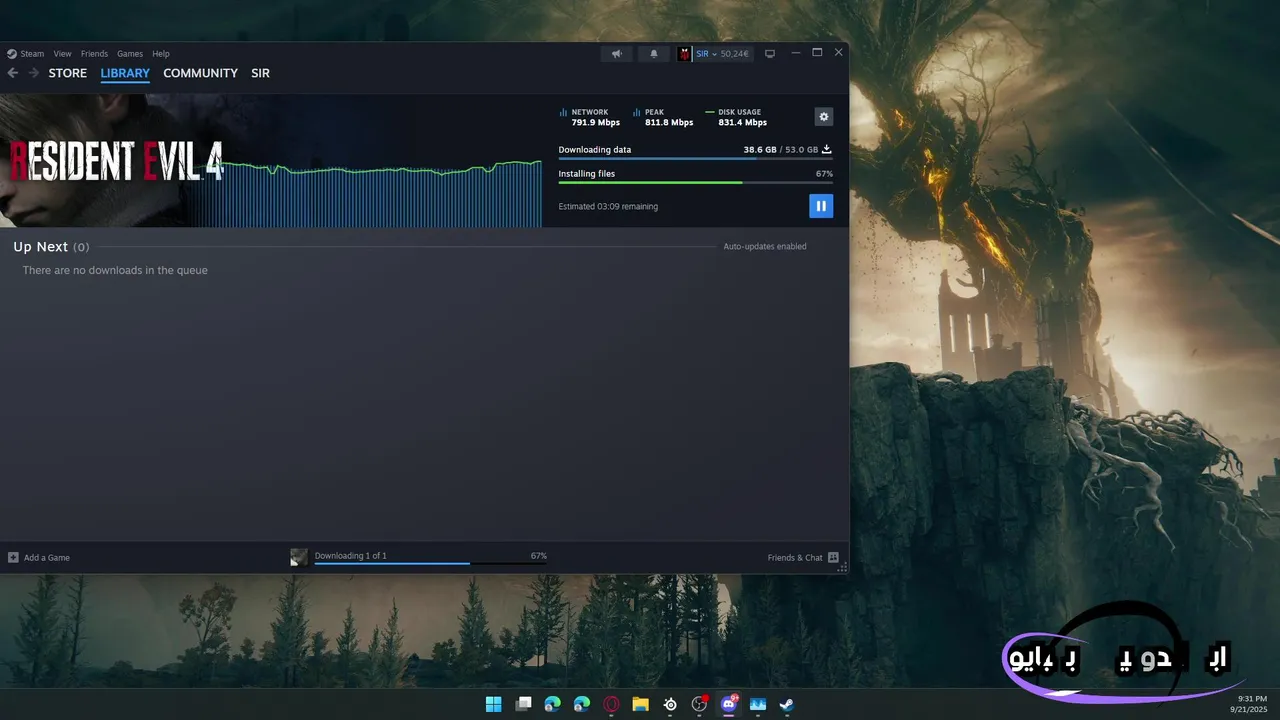The image size is (1280, 720).
Task: Click the Auto-updates enabled label
Action: [765, 247]
